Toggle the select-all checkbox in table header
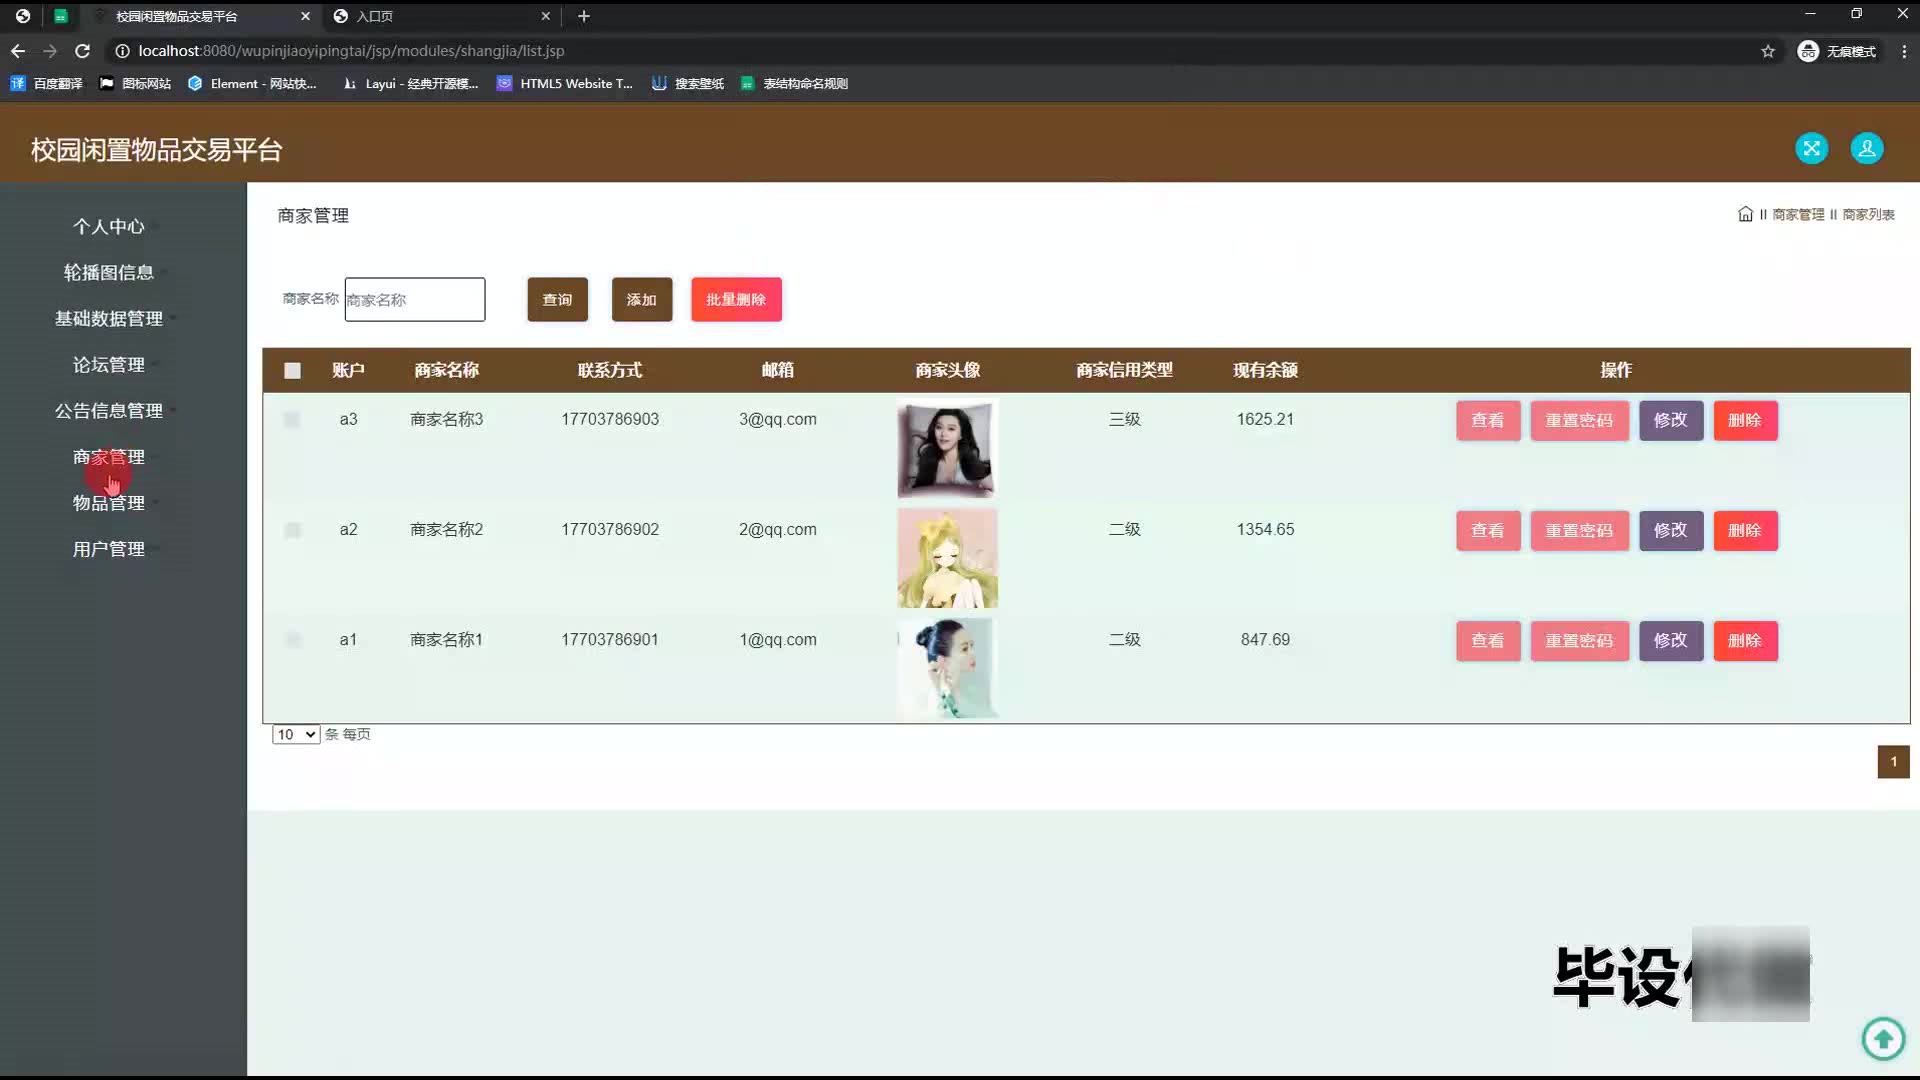The image size is (1920, 1080). click(x=292, y=371)
